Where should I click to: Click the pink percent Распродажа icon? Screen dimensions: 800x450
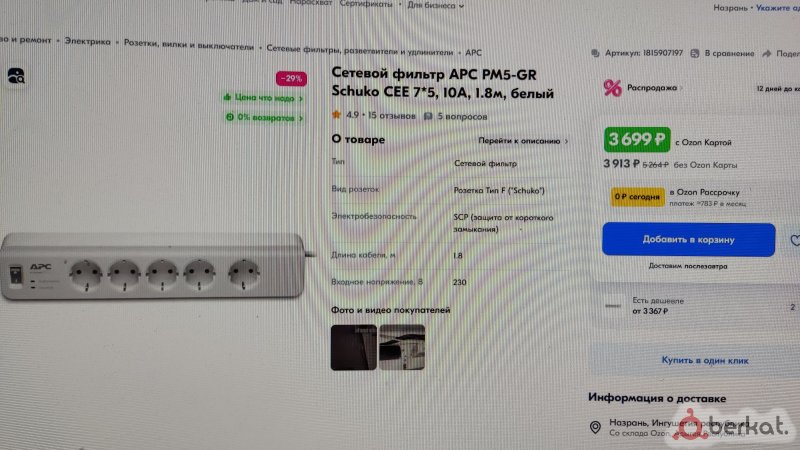pos(612,88)
